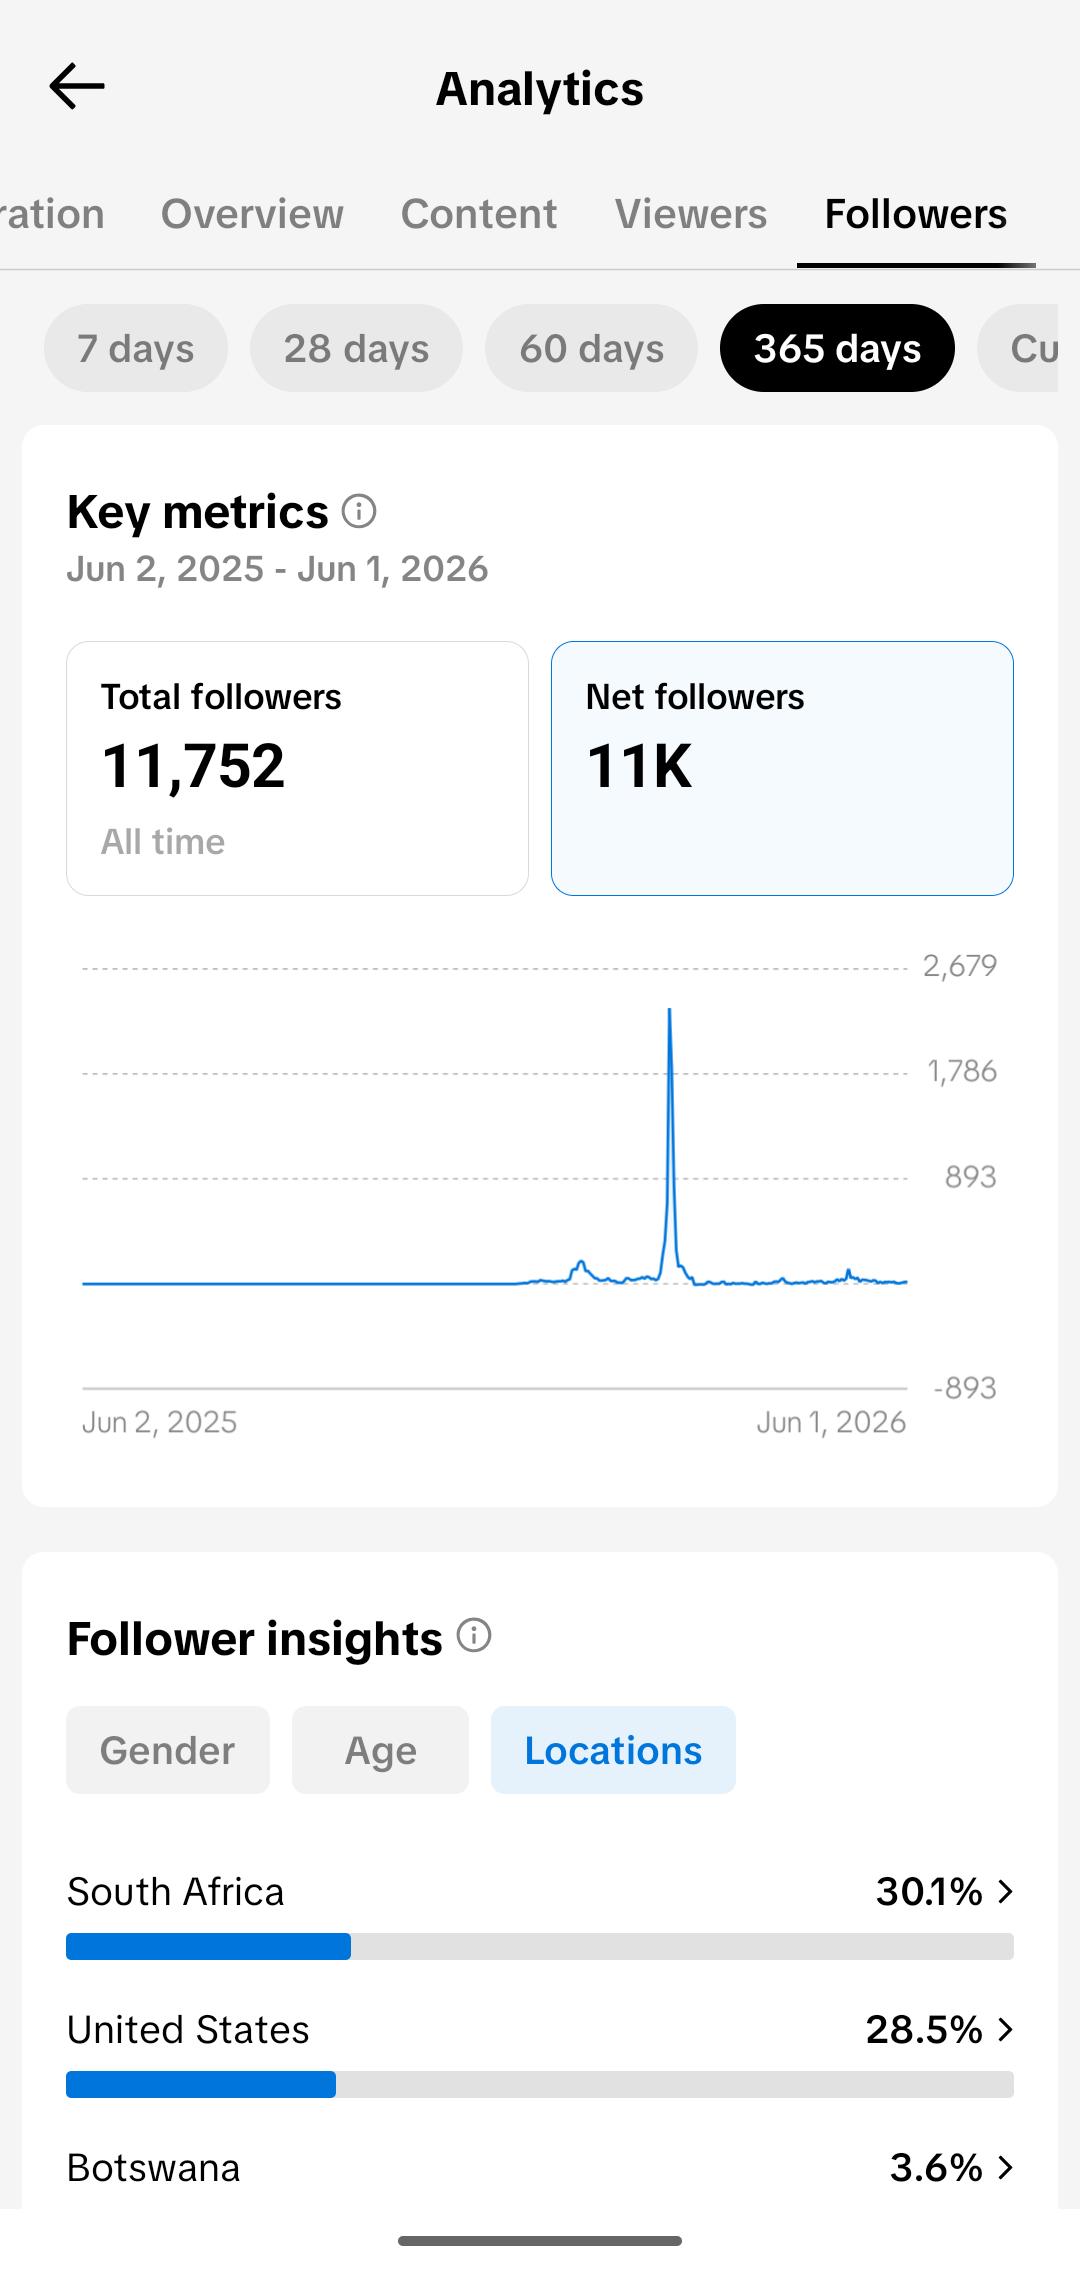This screenshot has width=1080, height=2272.
Task: Tap the back arrow icon
Action: [77, 87]
